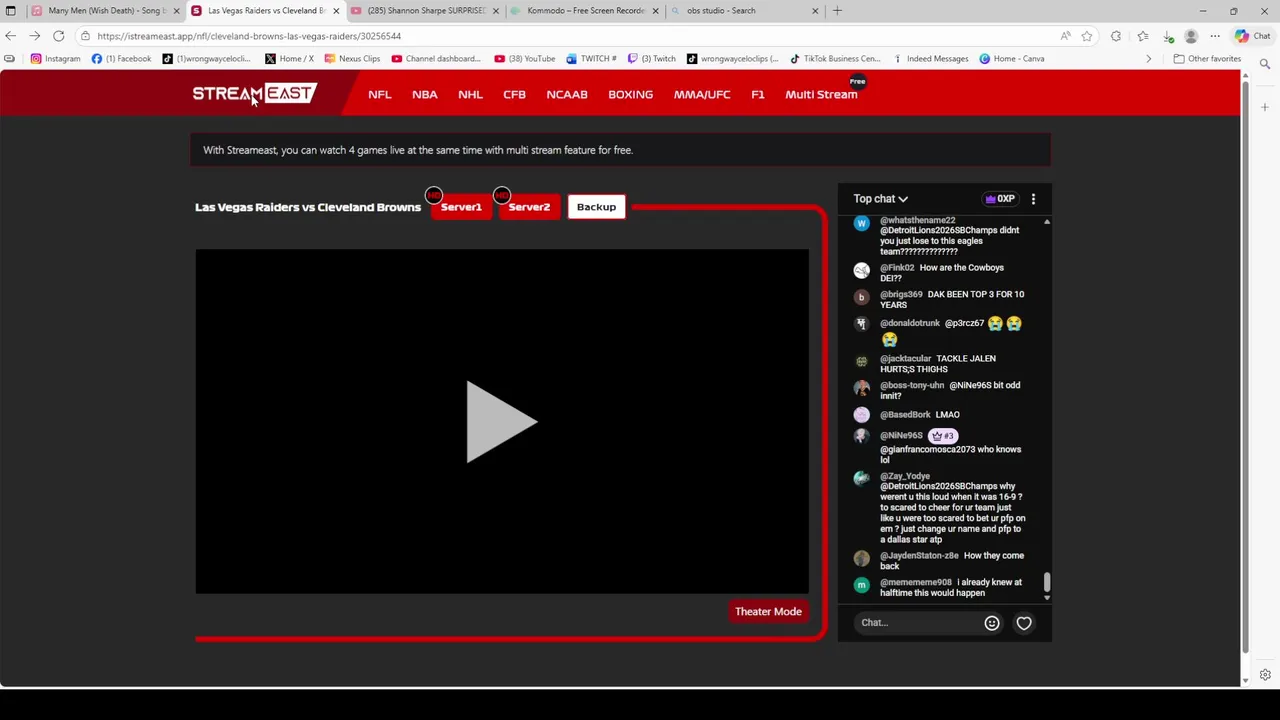This screenshot has width=1280, height=720.
Task: Enable Theater Mode
Action: [768, 611]
